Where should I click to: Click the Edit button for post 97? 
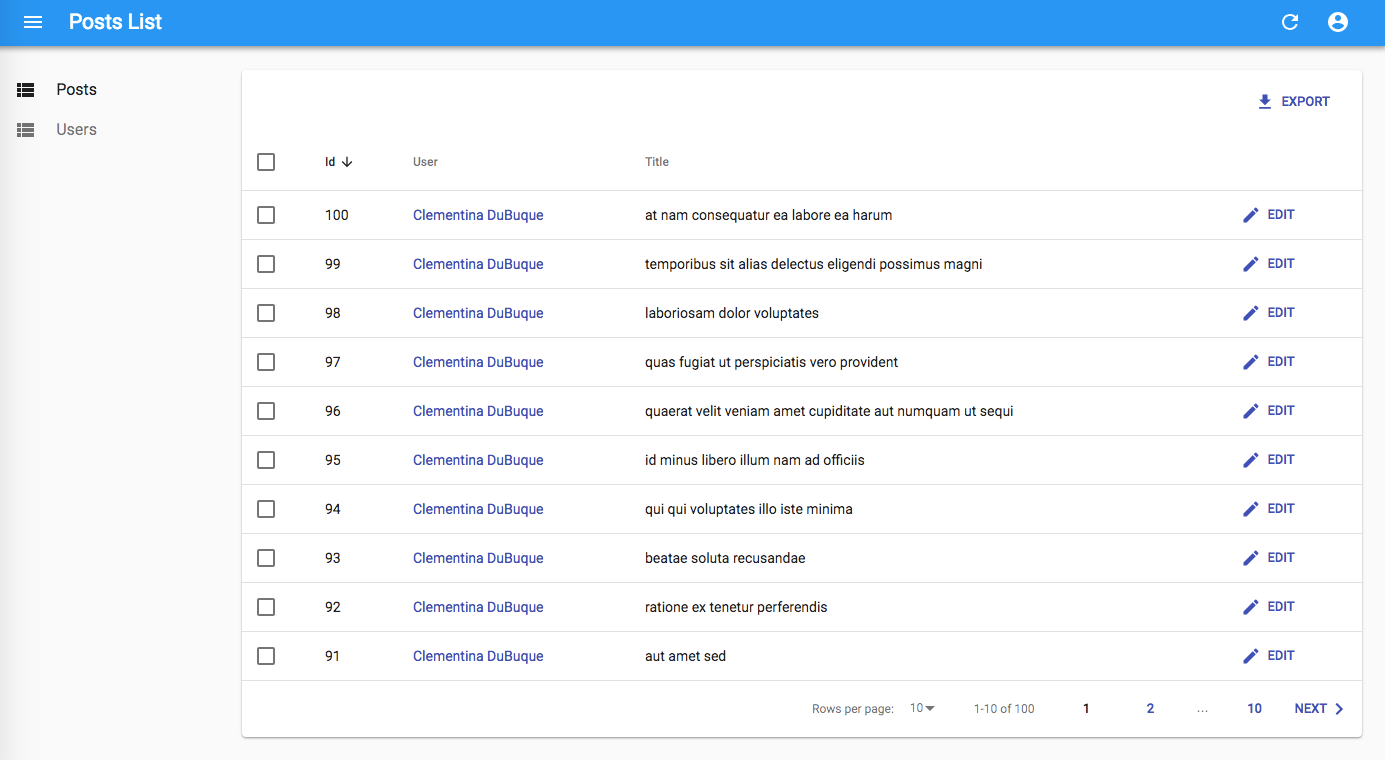click(1268, 362)
